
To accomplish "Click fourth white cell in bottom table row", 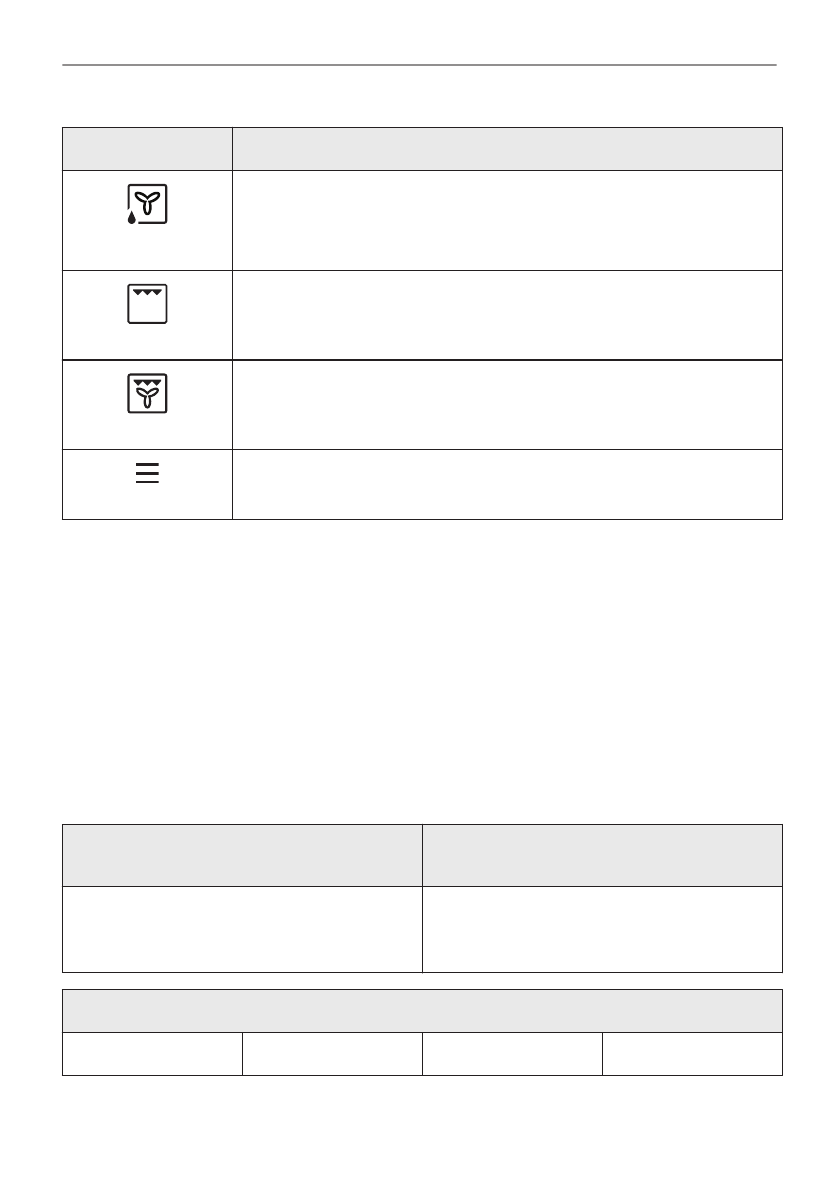I will [692, 1054].
